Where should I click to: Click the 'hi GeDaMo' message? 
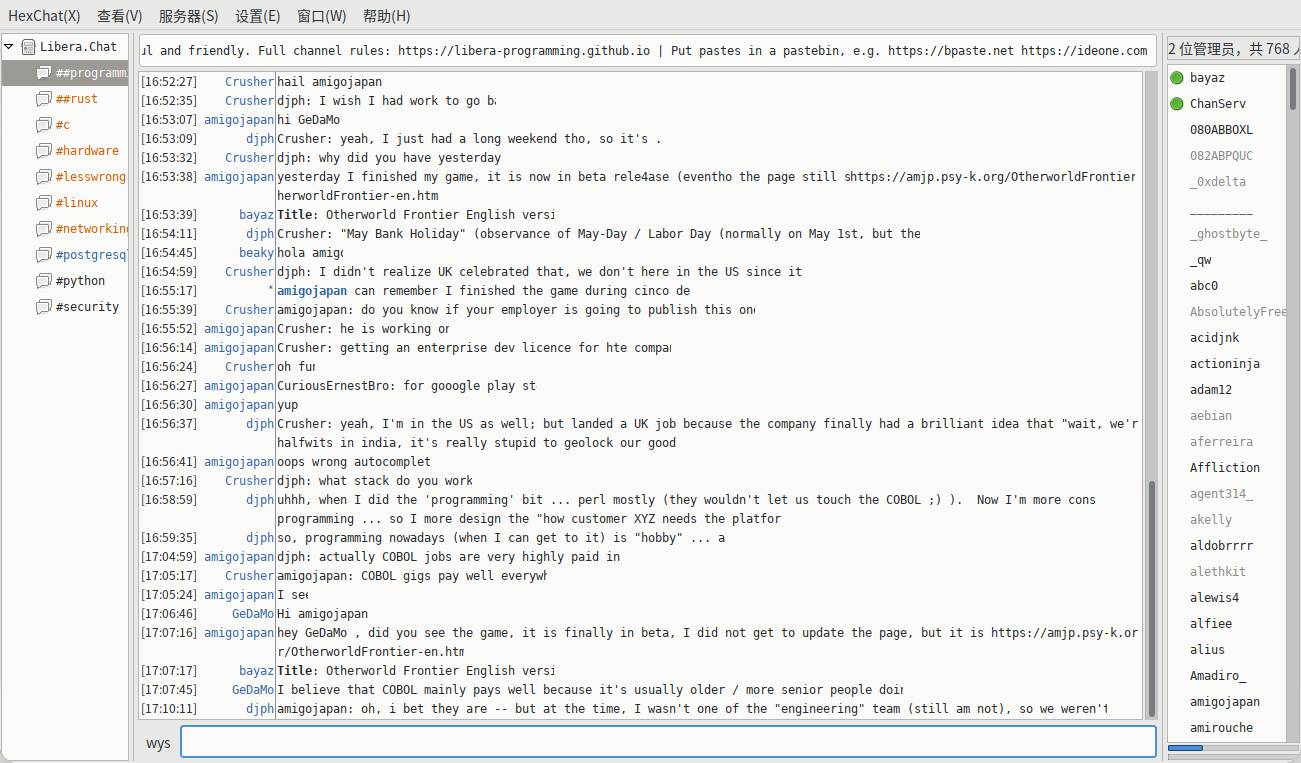tap(308, 120)
